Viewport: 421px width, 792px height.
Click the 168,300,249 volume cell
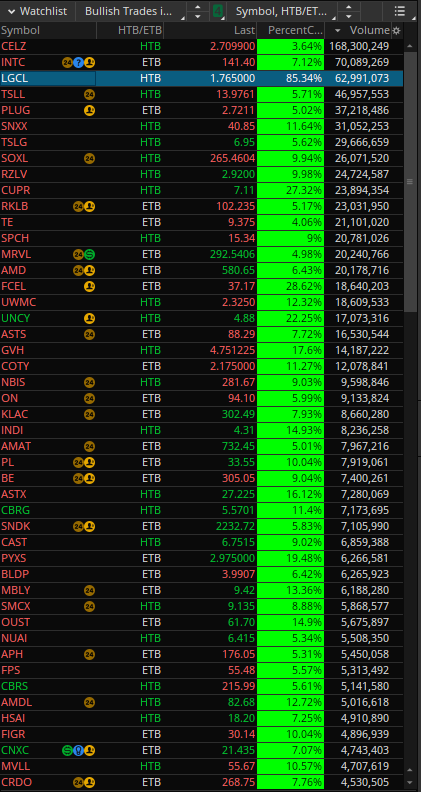pos(359,46)
